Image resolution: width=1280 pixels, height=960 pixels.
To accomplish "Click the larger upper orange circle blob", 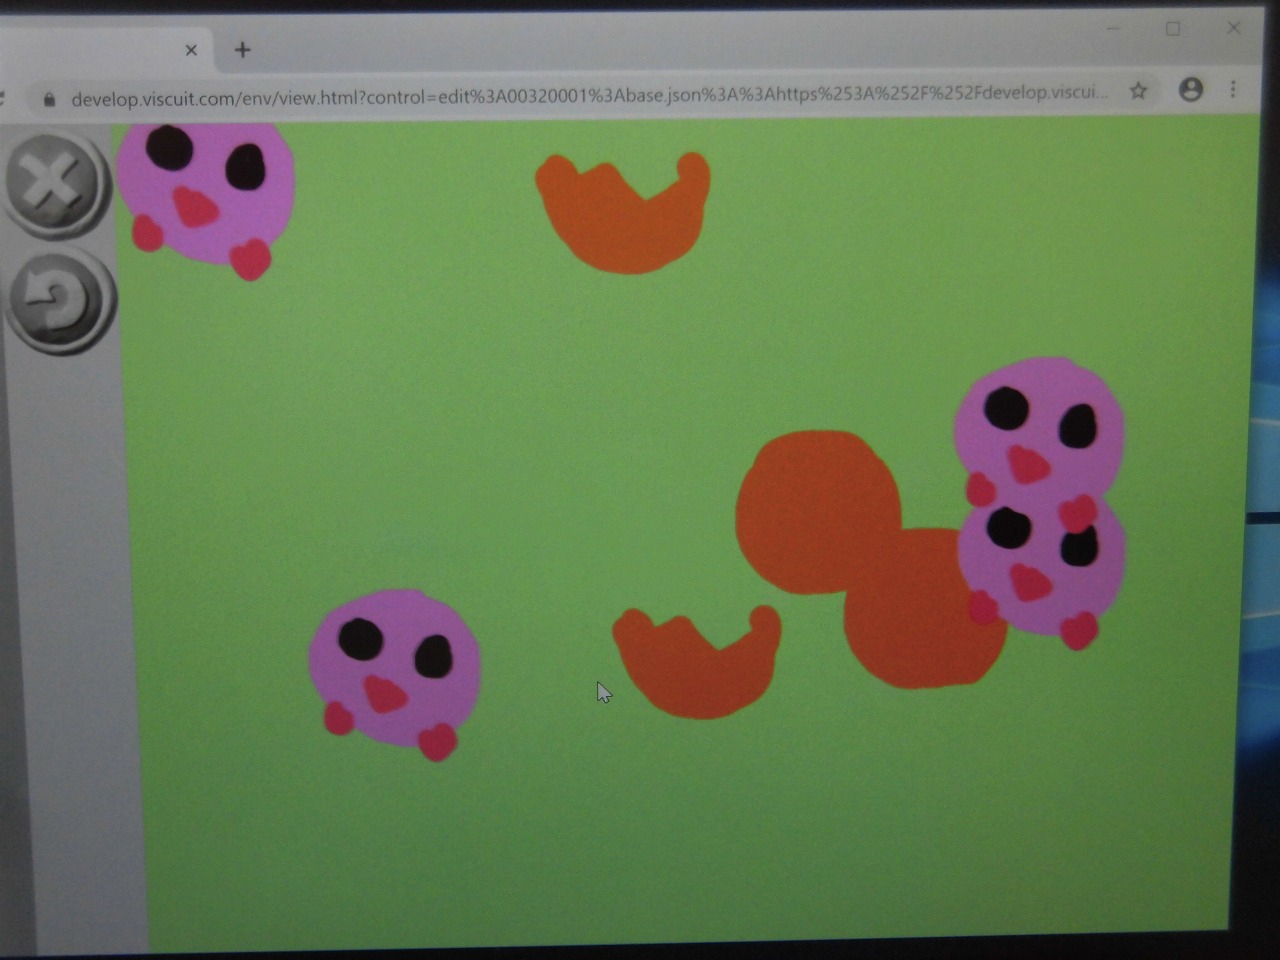I will click(818, 512).
